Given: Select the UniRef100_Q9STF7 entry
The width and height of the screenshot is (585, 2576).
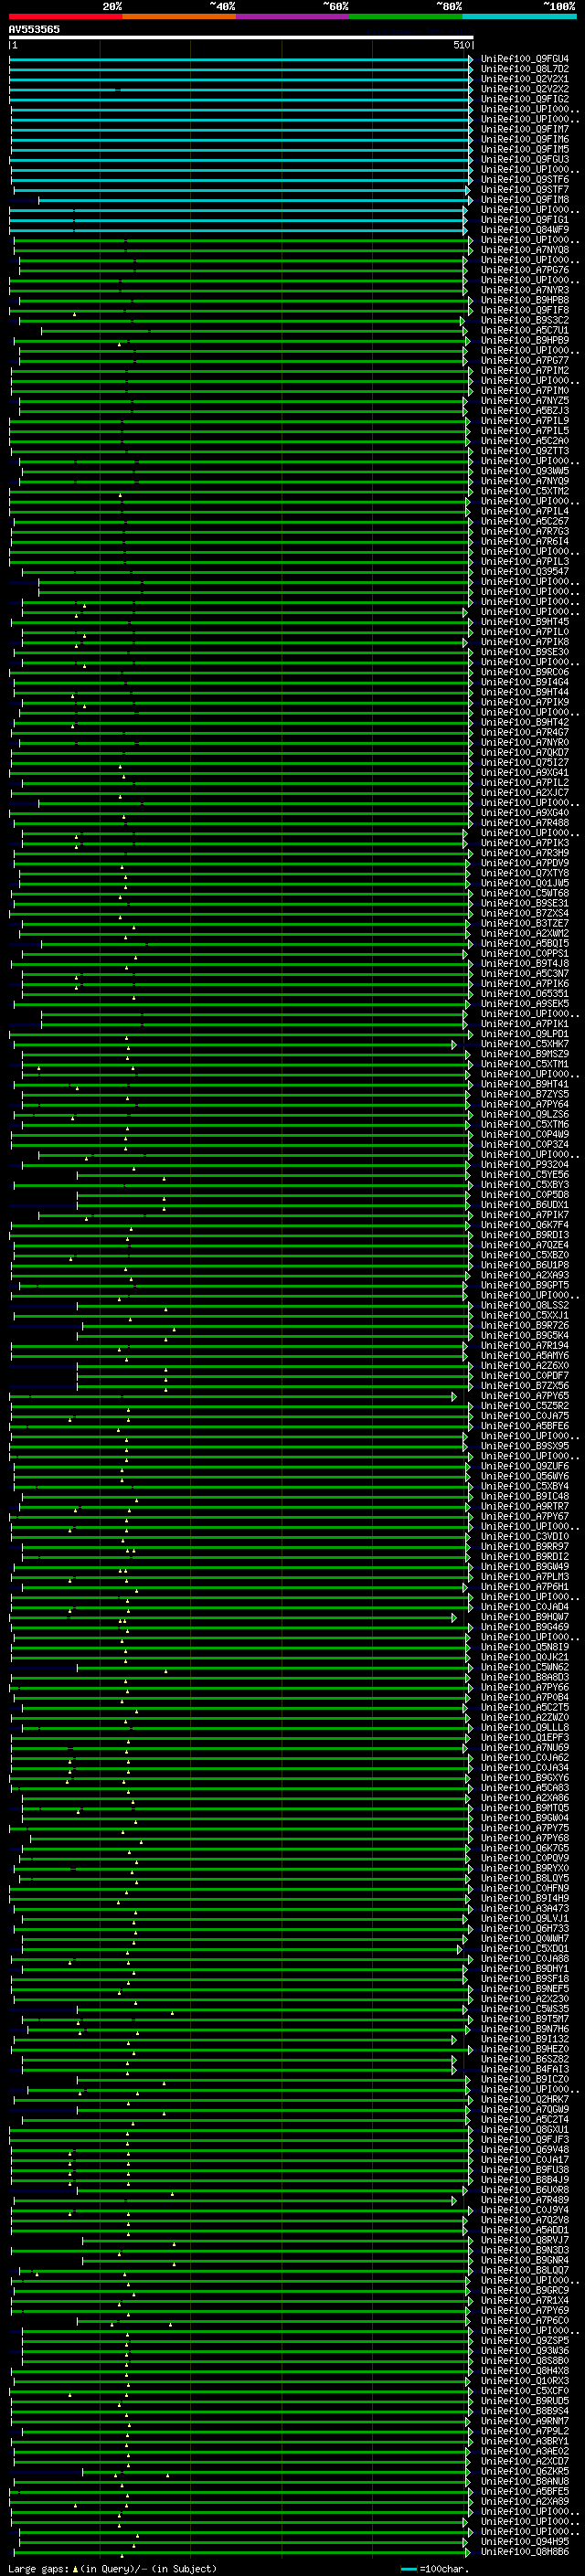Looking at the screenshot, I should point(525,189).
